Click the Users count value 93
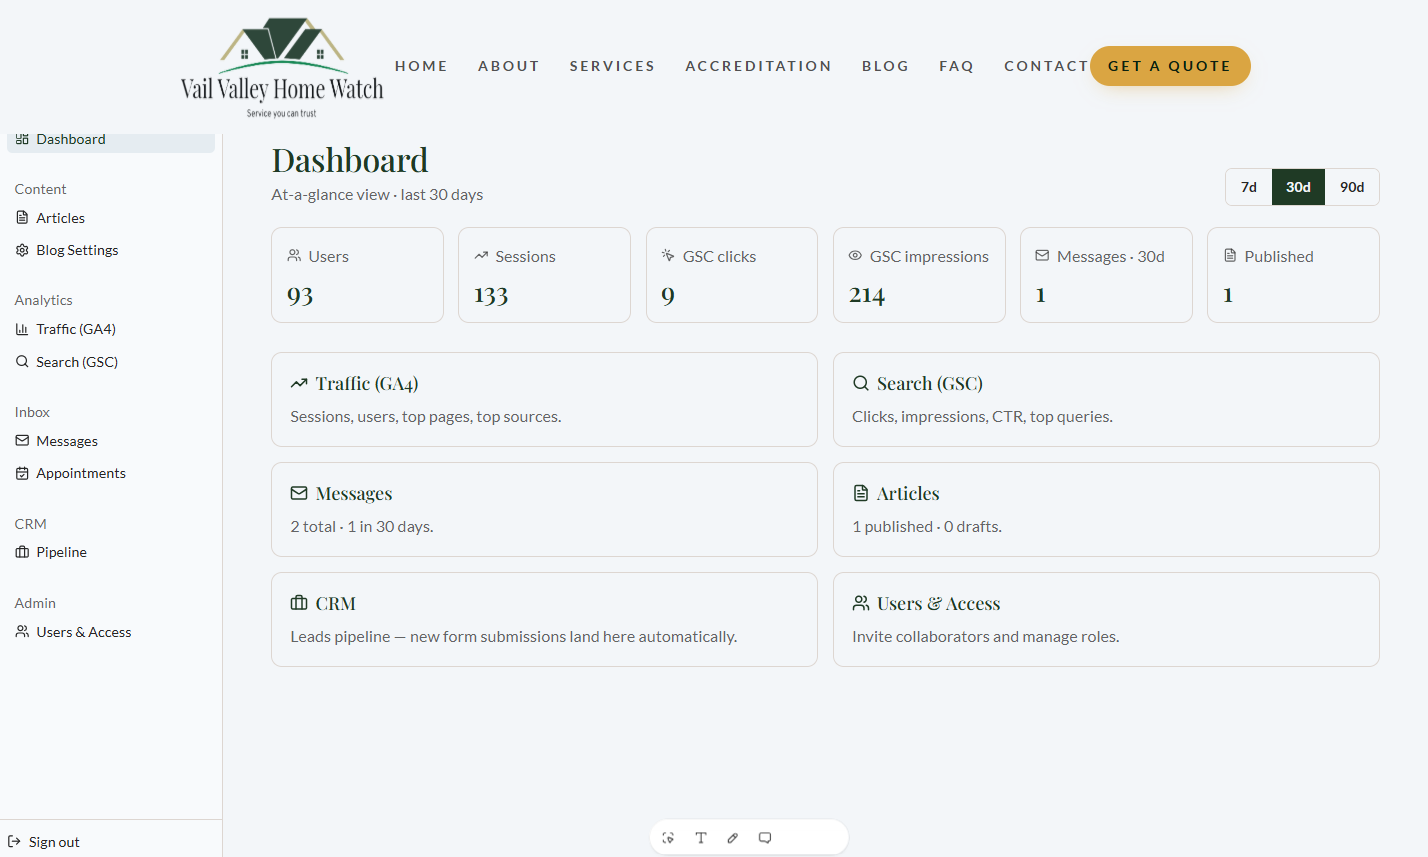Screen dimensions: 1428x857 300,295
